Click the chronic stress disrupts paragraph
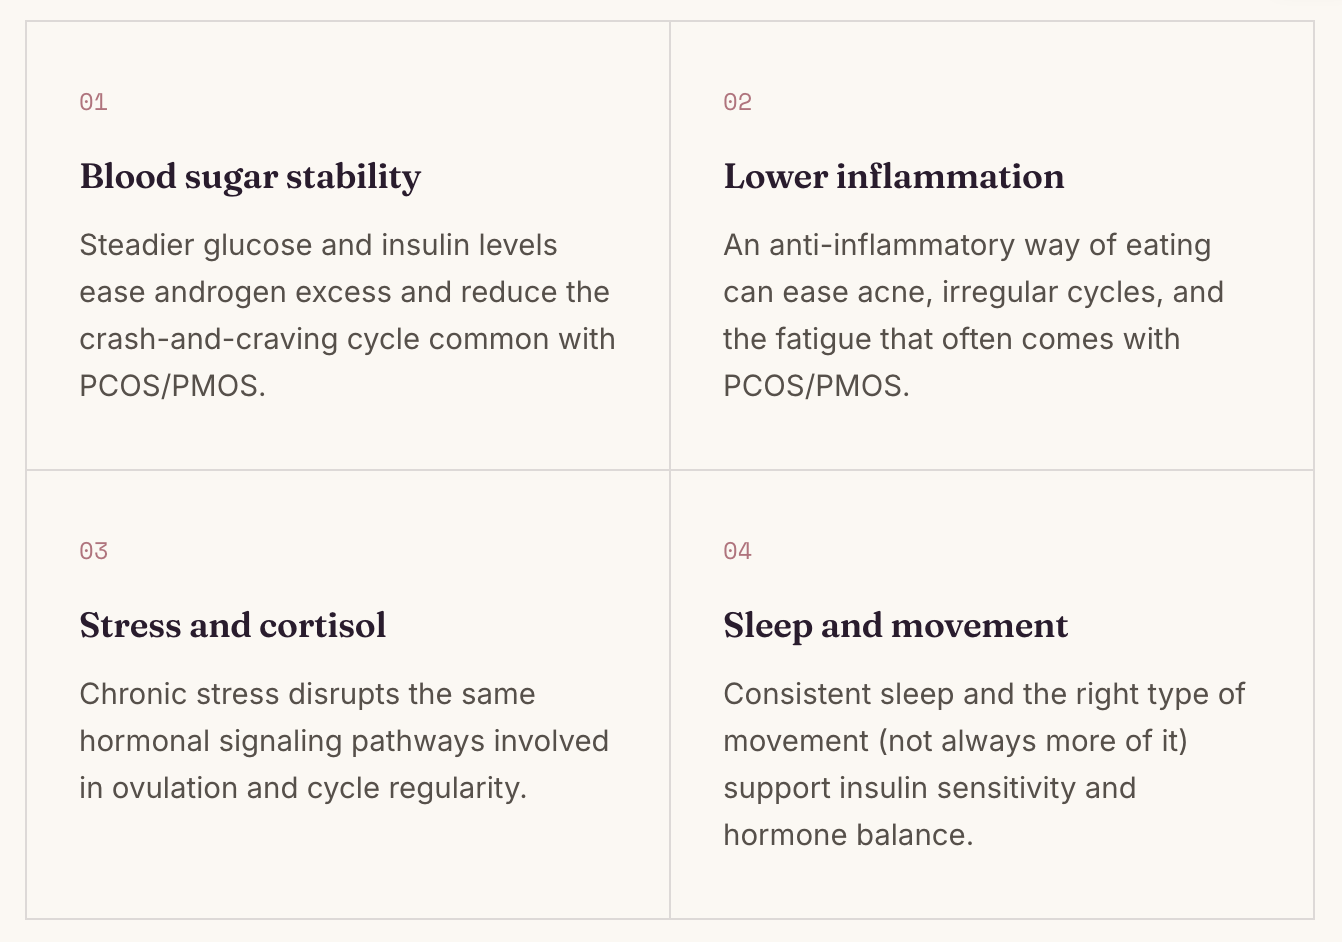Viewport: 1342px width, 942px height. pyautogui.click(x=344, y=741)
